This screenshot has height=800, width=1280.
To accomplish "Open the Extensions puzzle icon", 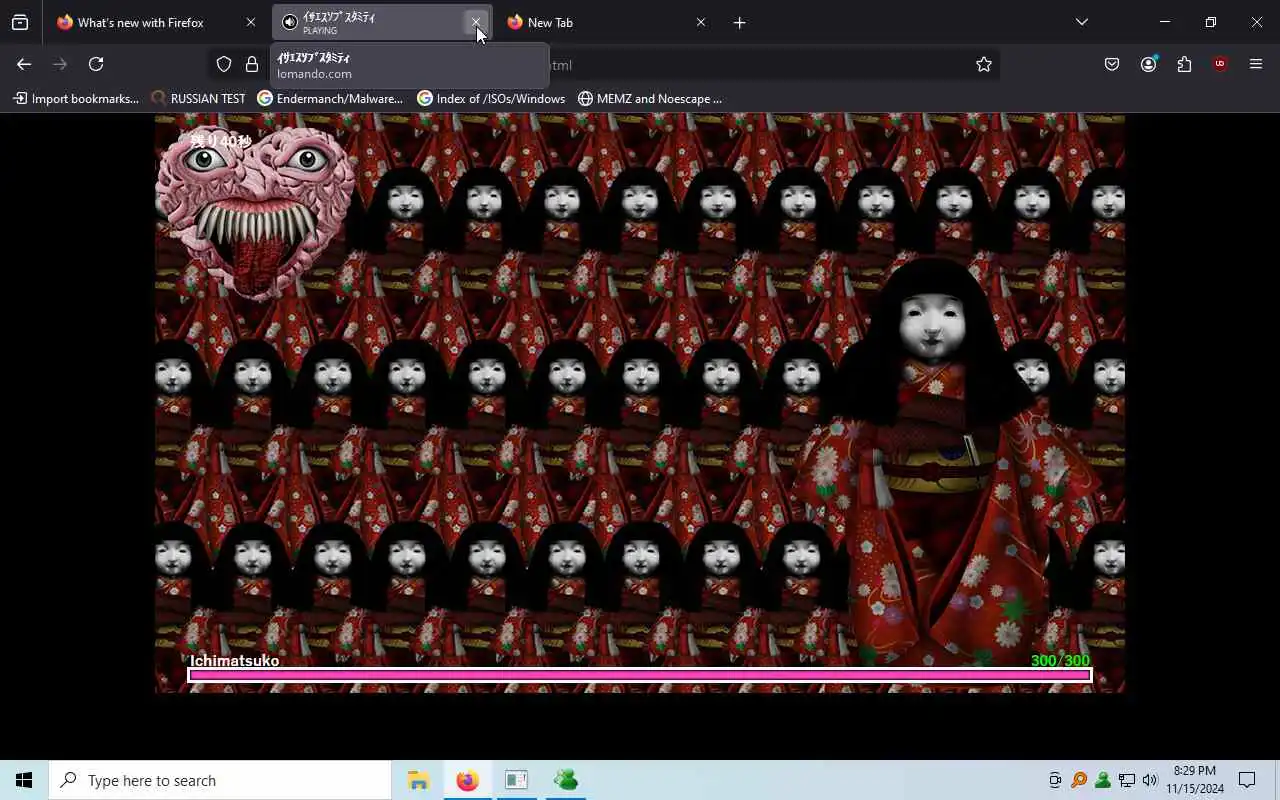I will (1184, 64).
